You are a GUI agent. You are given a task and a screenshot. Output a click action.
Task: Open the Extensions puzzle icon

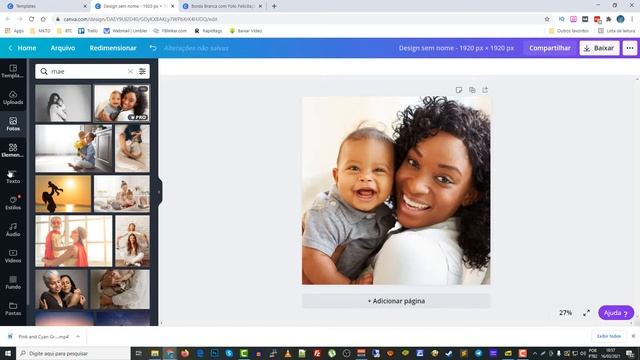[x=609, y=19]
